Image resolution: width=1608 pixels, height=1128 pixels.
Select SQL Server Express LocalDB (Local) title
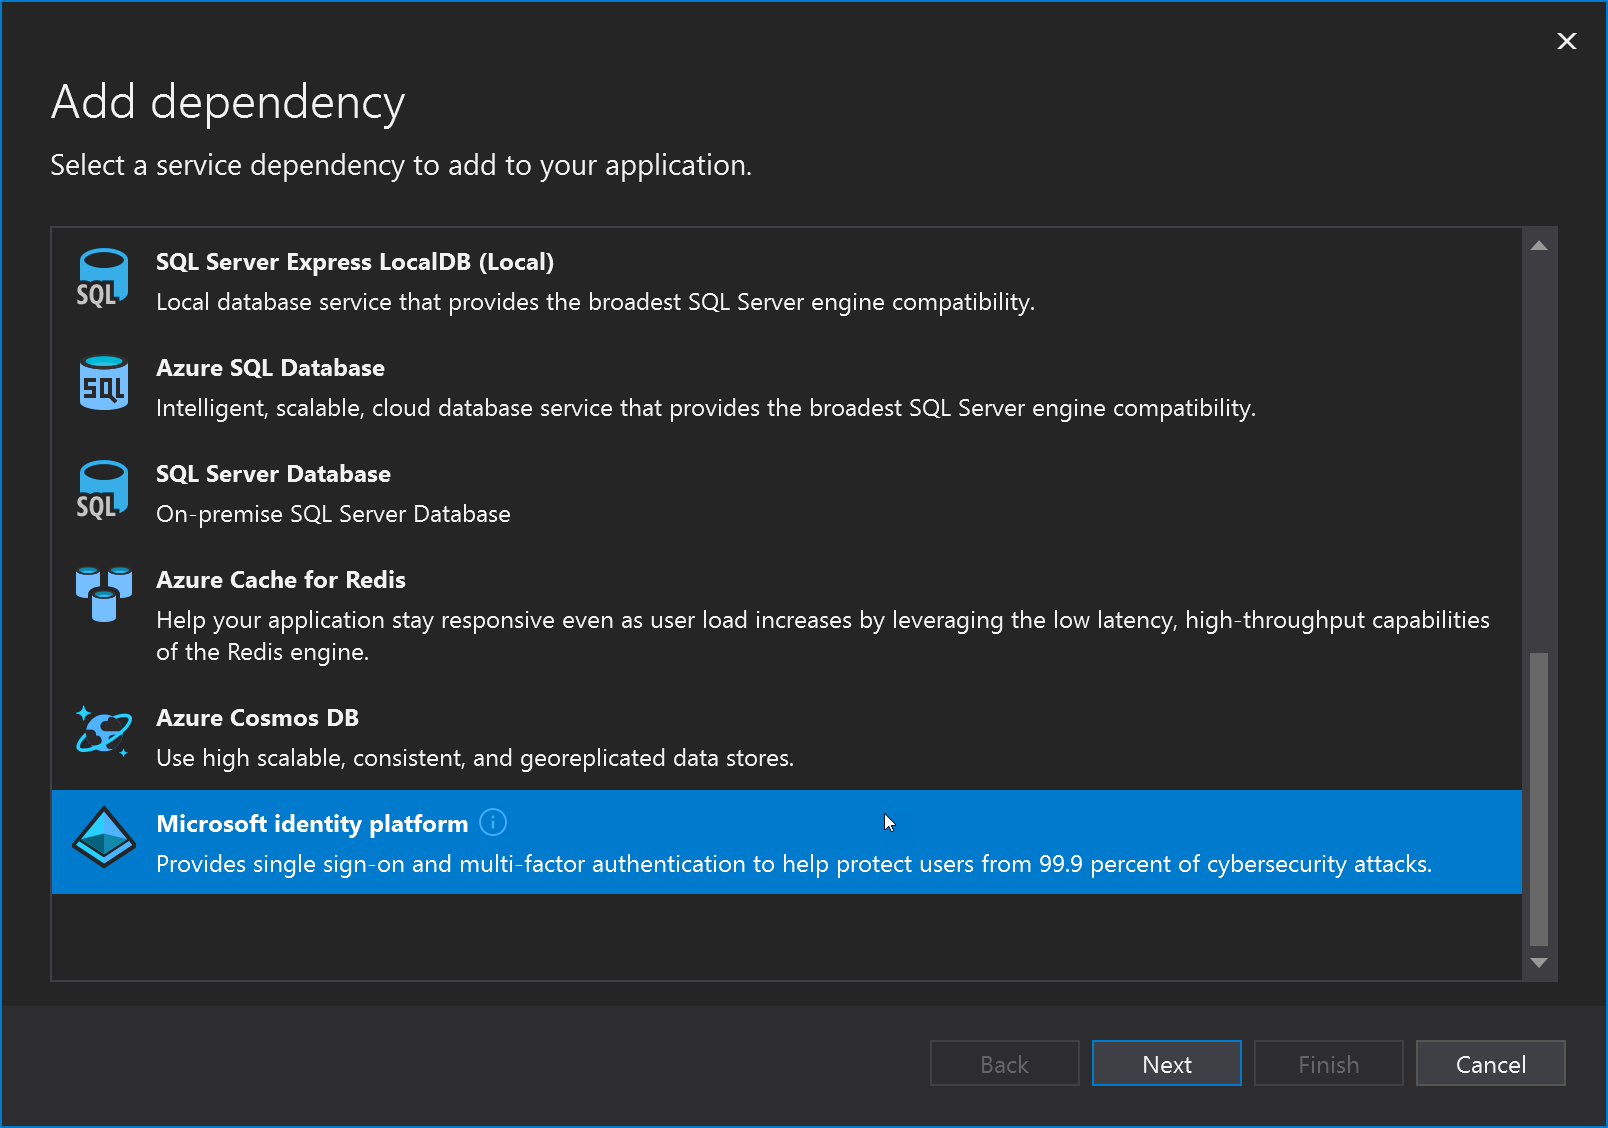(355, 262)
